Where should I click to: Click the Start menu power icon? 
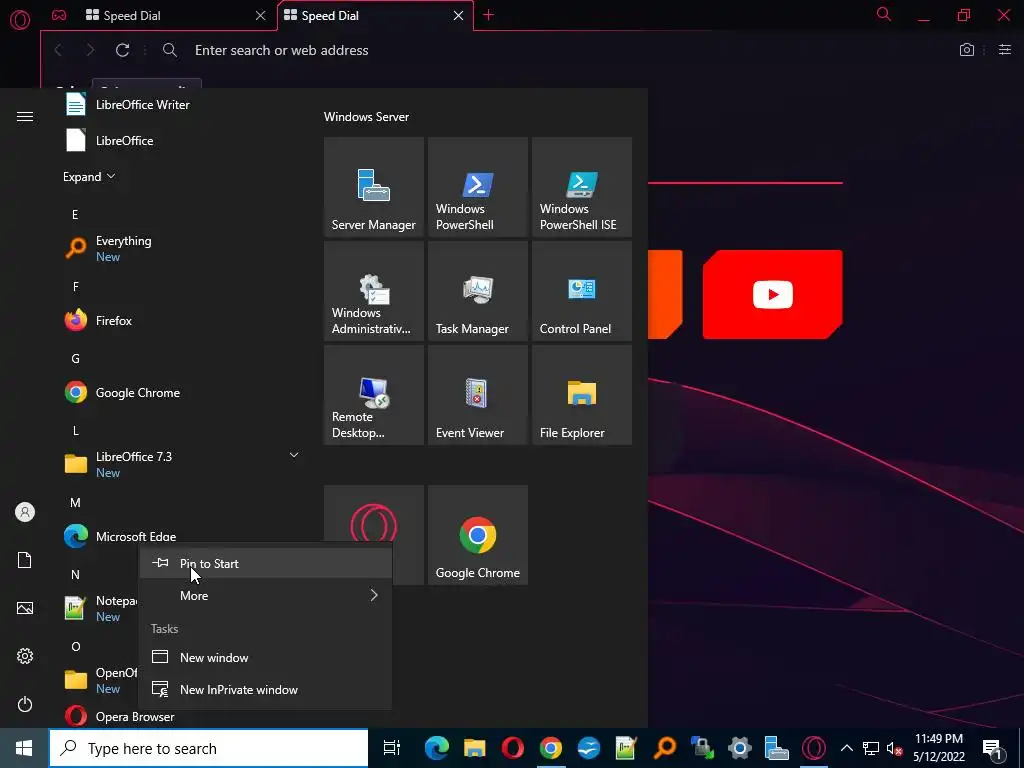25,704
